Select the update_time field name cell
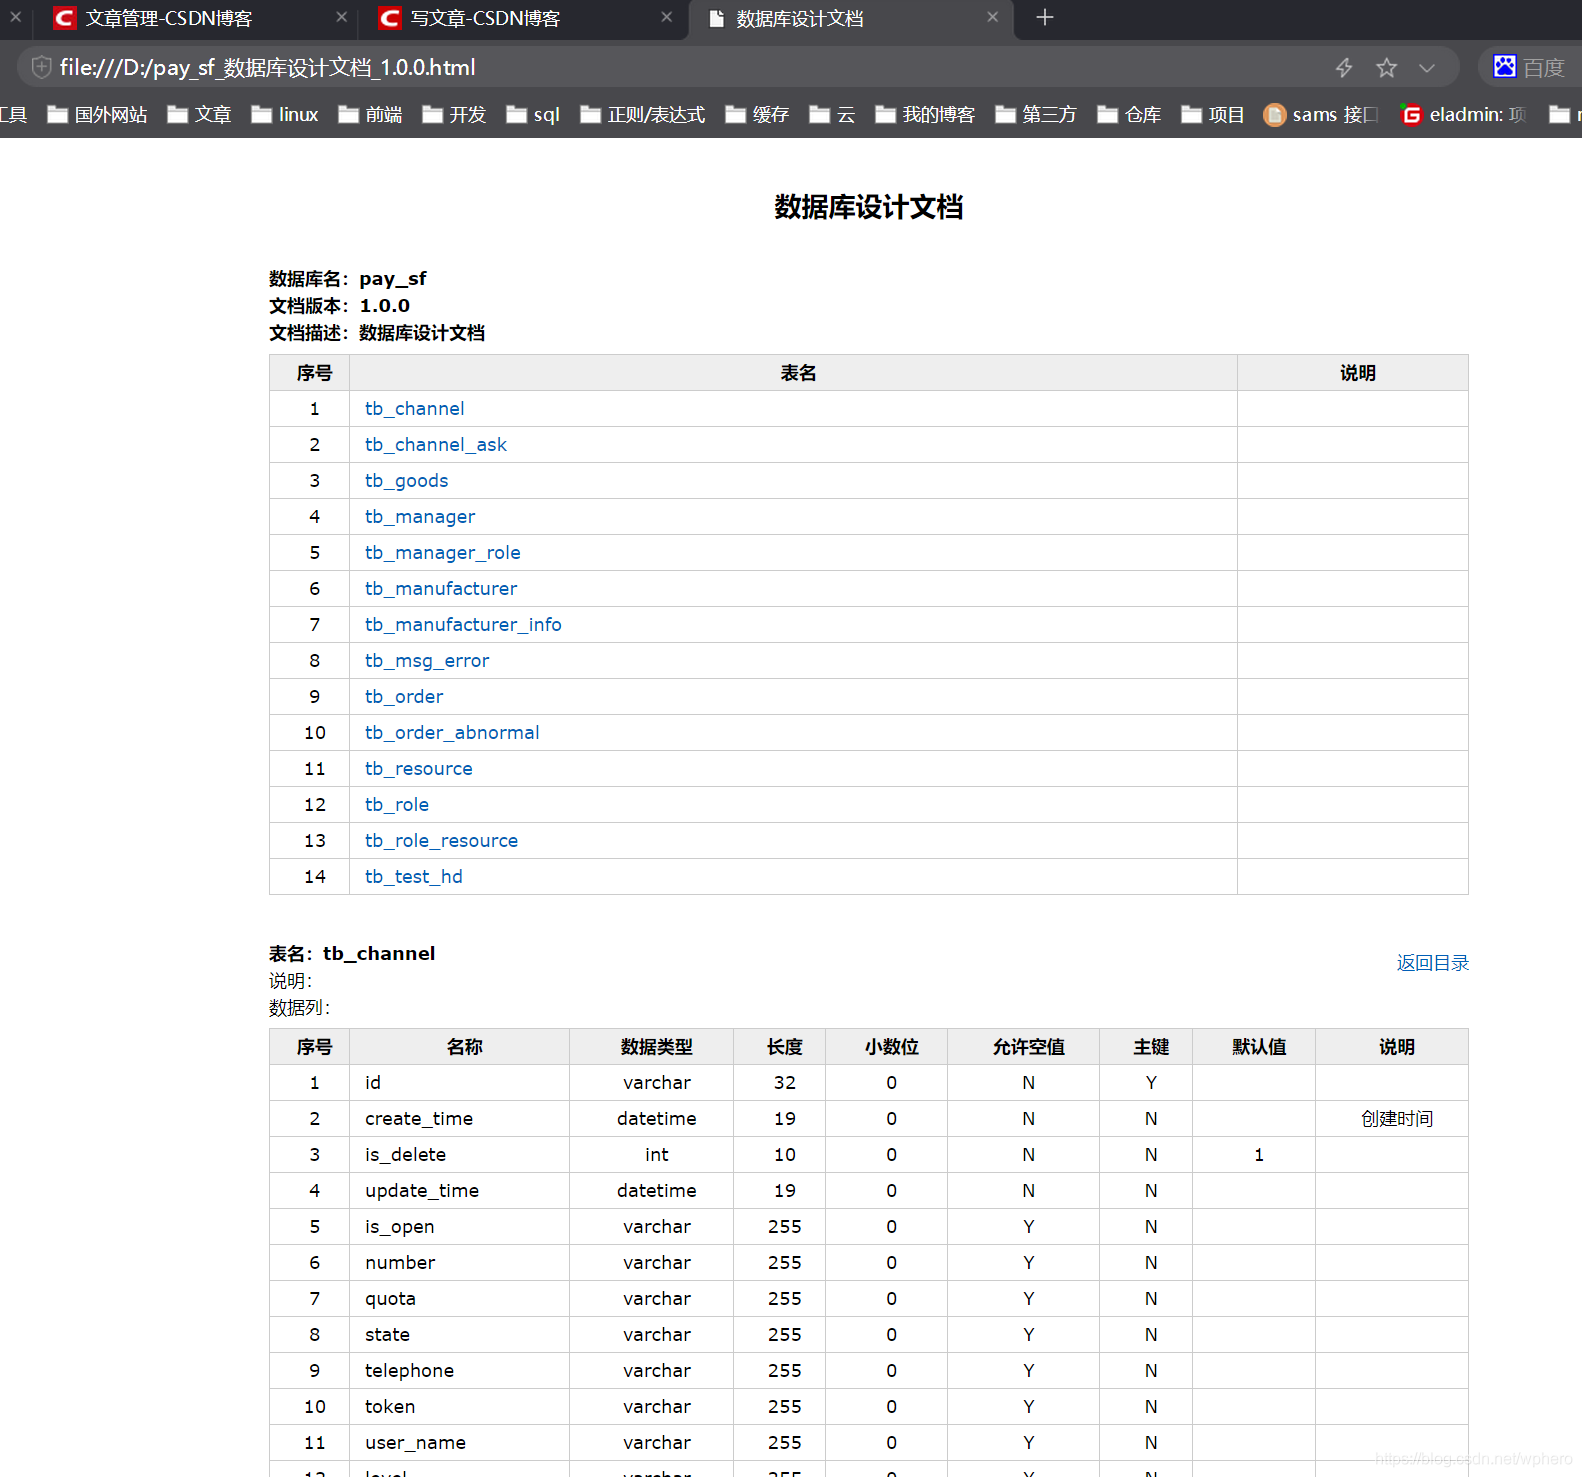 (459, 1191)
